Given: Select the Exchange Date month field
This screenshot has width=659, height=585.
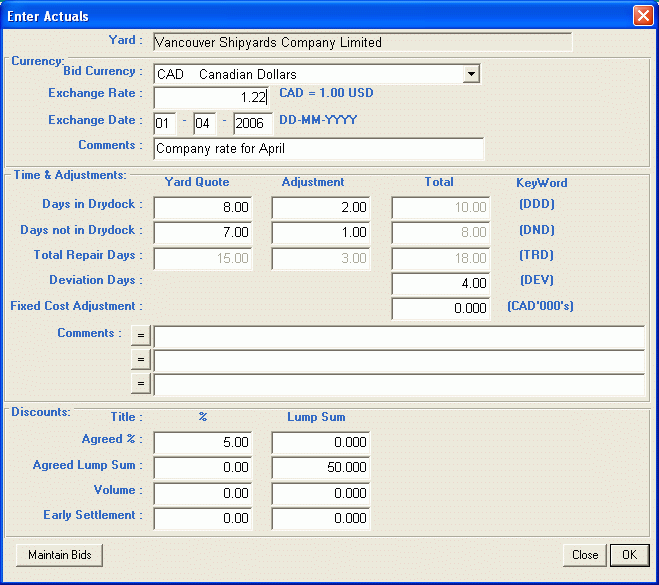Looking at the screenshot, I should click(x=205, y=123).
